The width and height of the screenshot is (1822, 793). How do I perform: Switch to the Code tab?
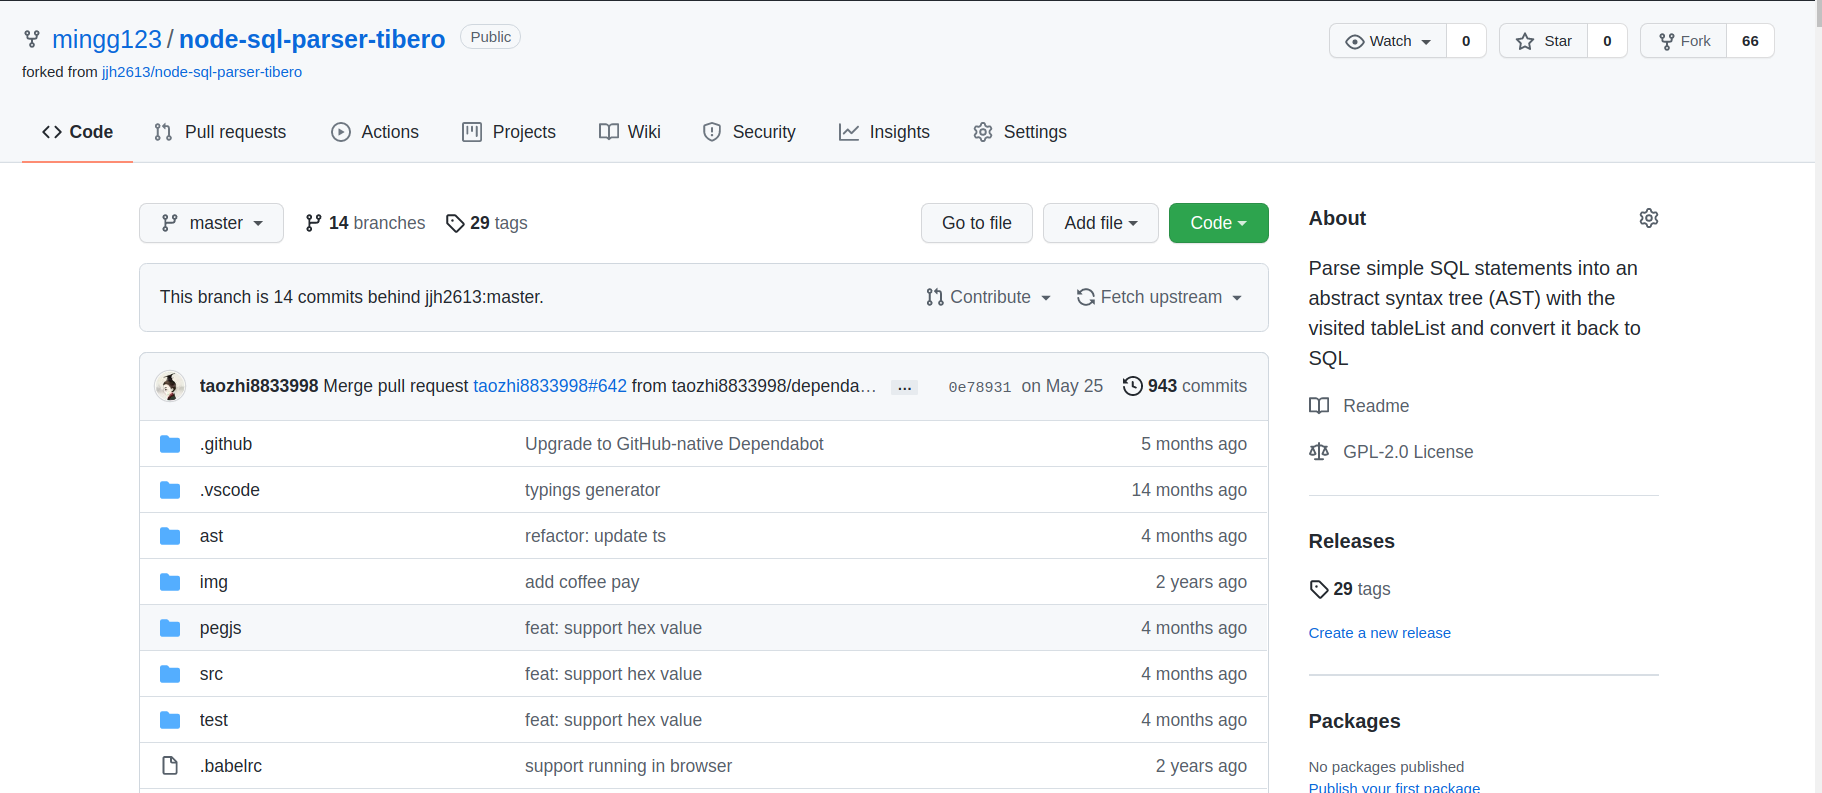pos(77,132)
